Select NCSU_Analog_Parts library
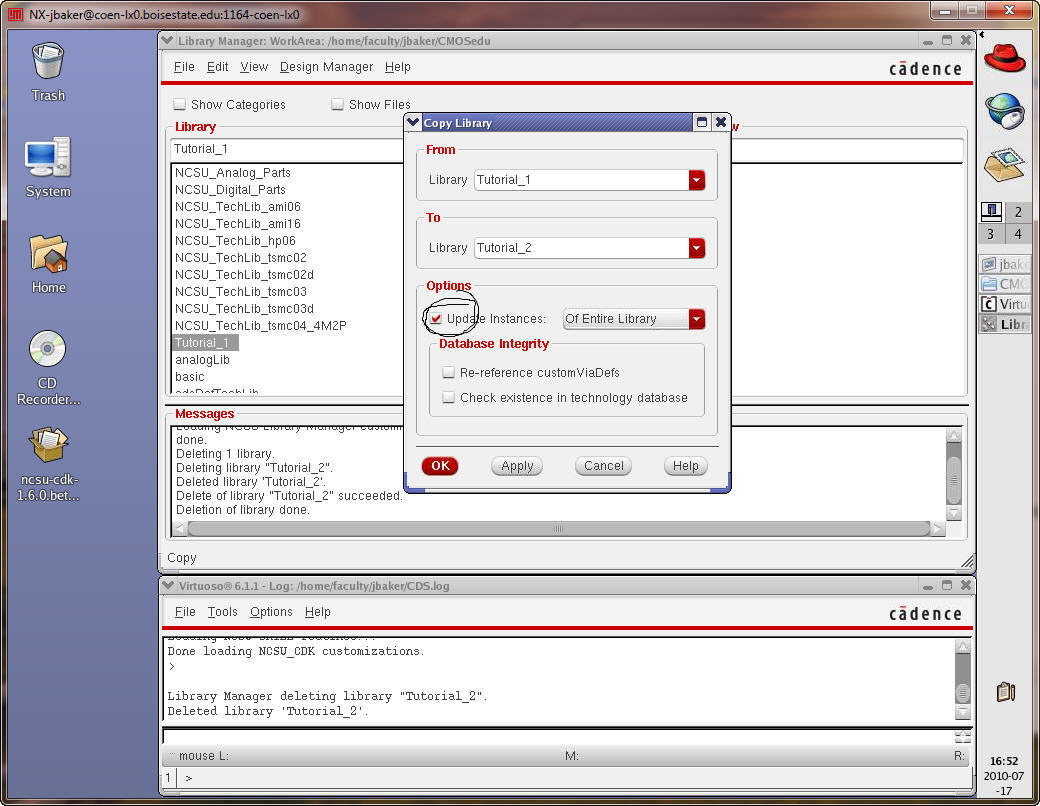 [233, 172]
